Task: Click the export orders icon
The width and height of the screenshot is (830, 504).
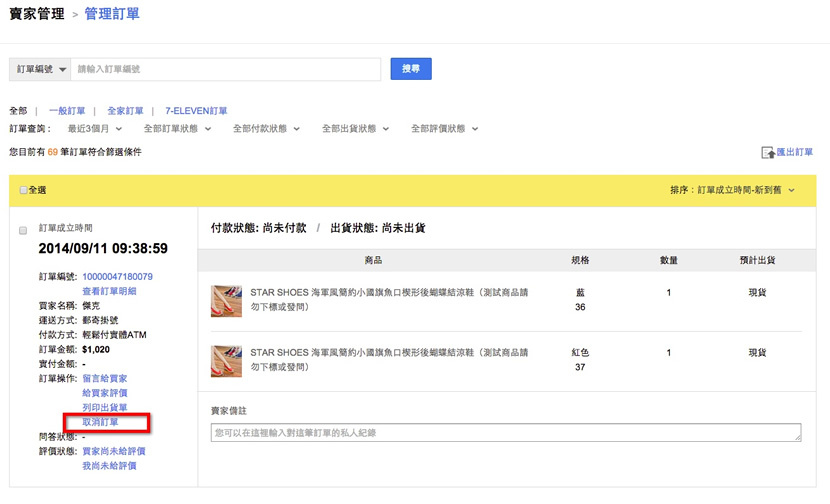Action: (767, 153)
